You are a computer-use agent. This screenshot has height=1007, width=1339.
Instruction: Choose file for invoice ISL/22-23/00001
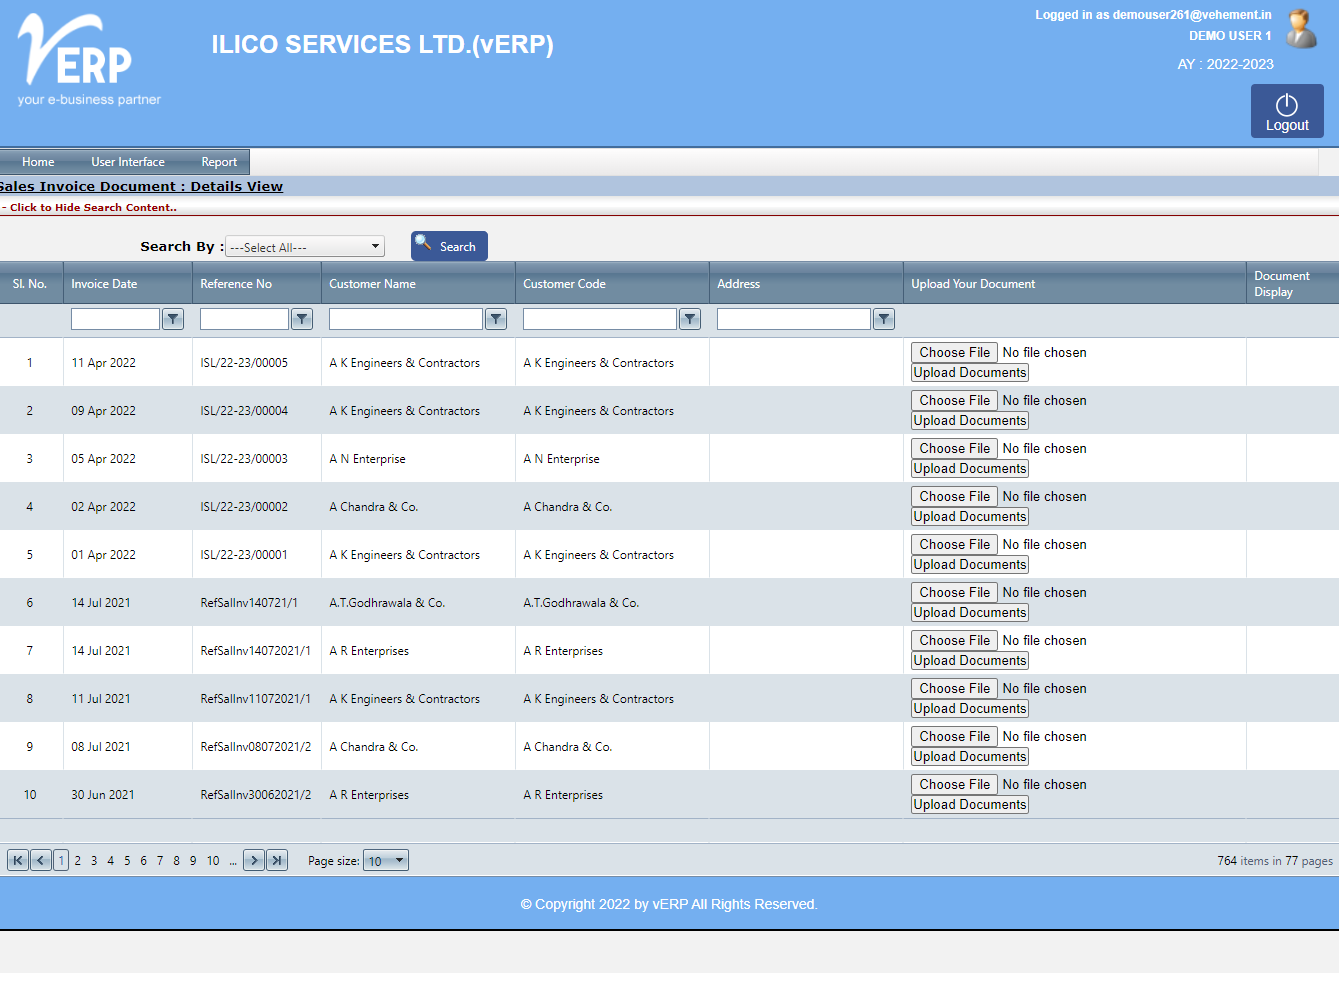pos(954,544)
